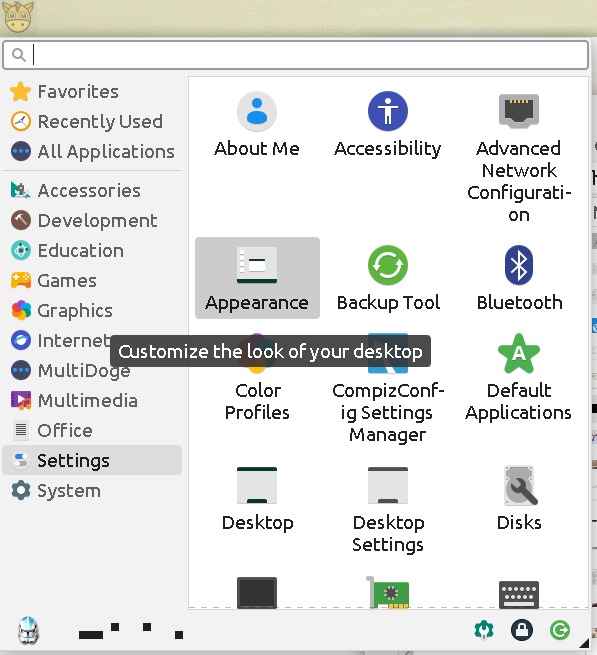Open Bluetooth settings

pyautogui.click(x=519, y=278)
